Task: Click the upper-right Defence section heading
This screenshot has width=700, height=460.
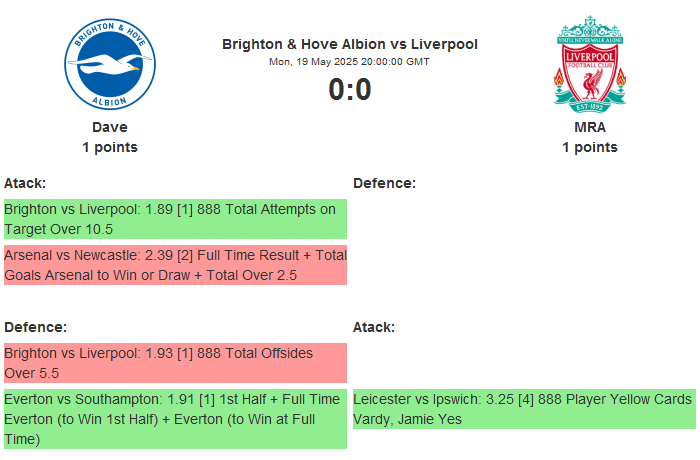Action: click(384, 183)
